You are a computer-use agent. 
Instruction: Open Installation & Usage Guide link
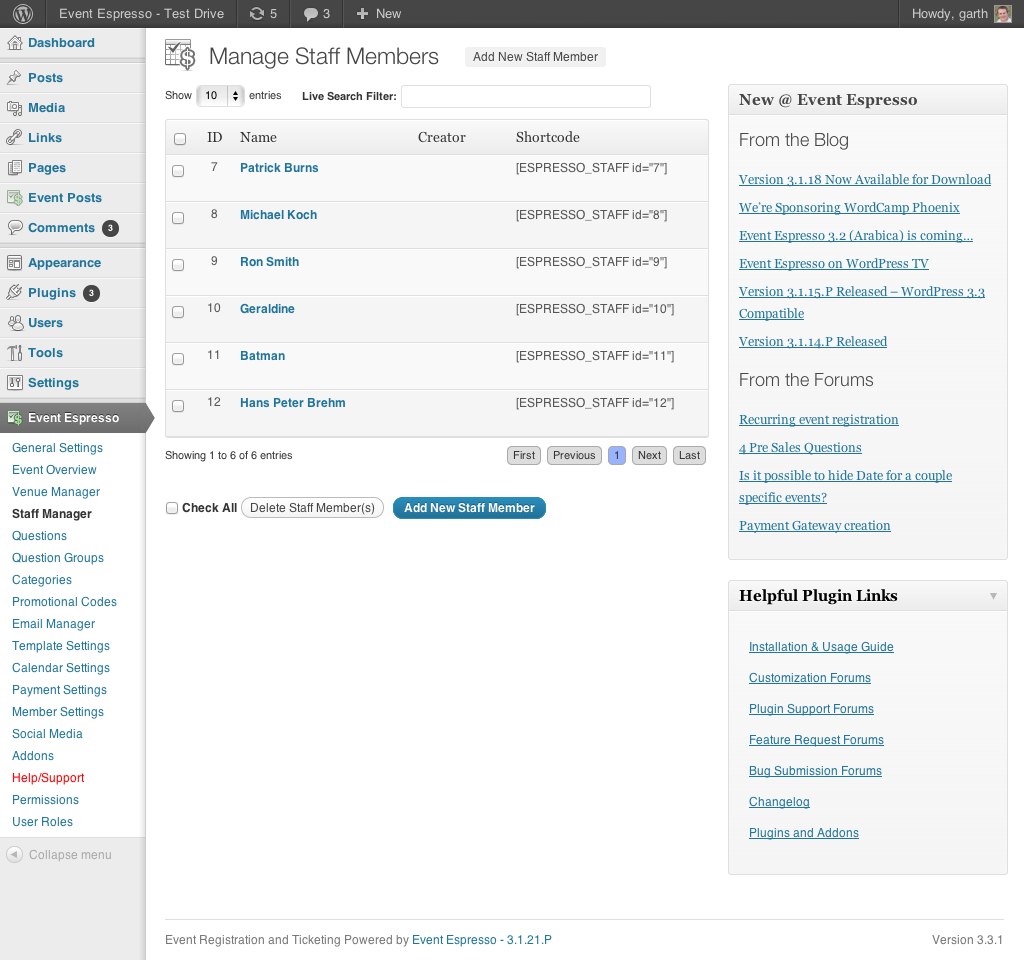pyautogui.click(x=821, y=647)
